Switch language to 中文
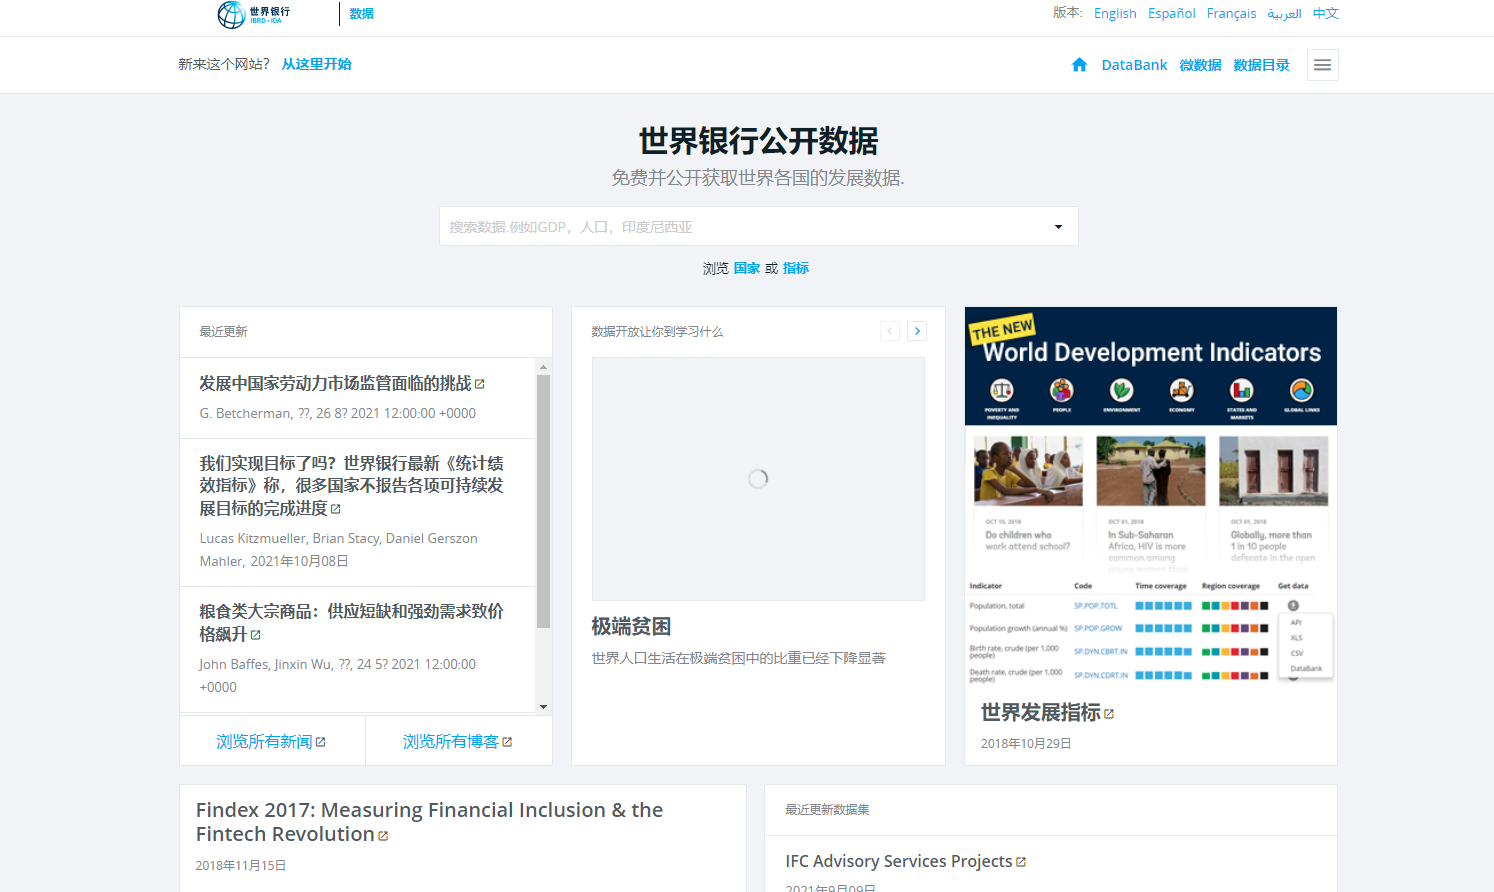 (x=1326, y=13)
